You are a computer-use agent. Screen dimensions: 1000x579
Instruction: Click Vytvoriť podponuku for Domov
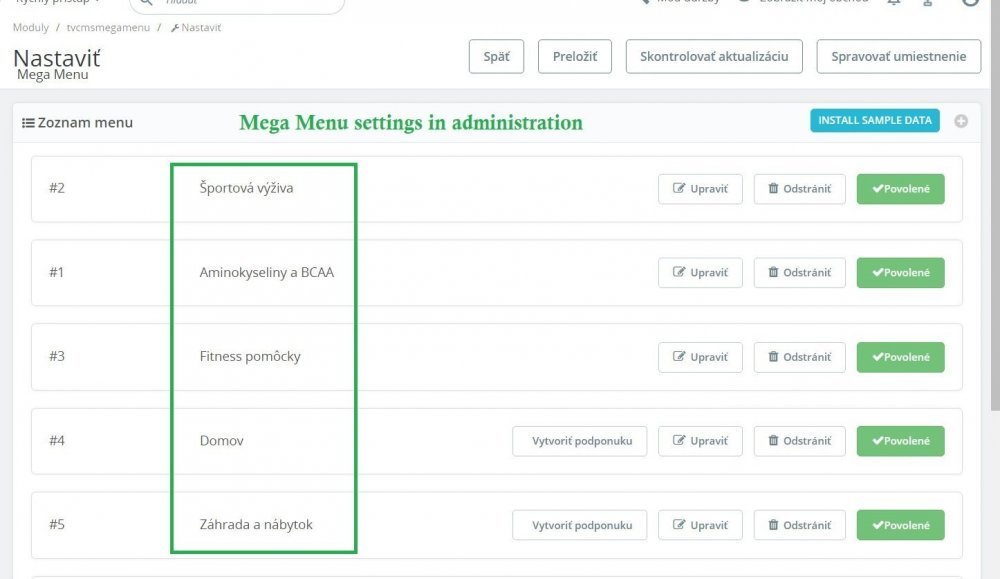pos(579,440)
